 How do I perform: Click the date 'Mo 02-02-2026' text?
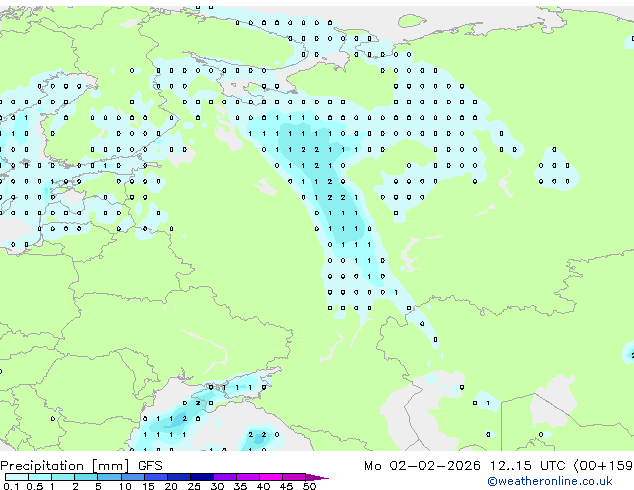(422, 466)
